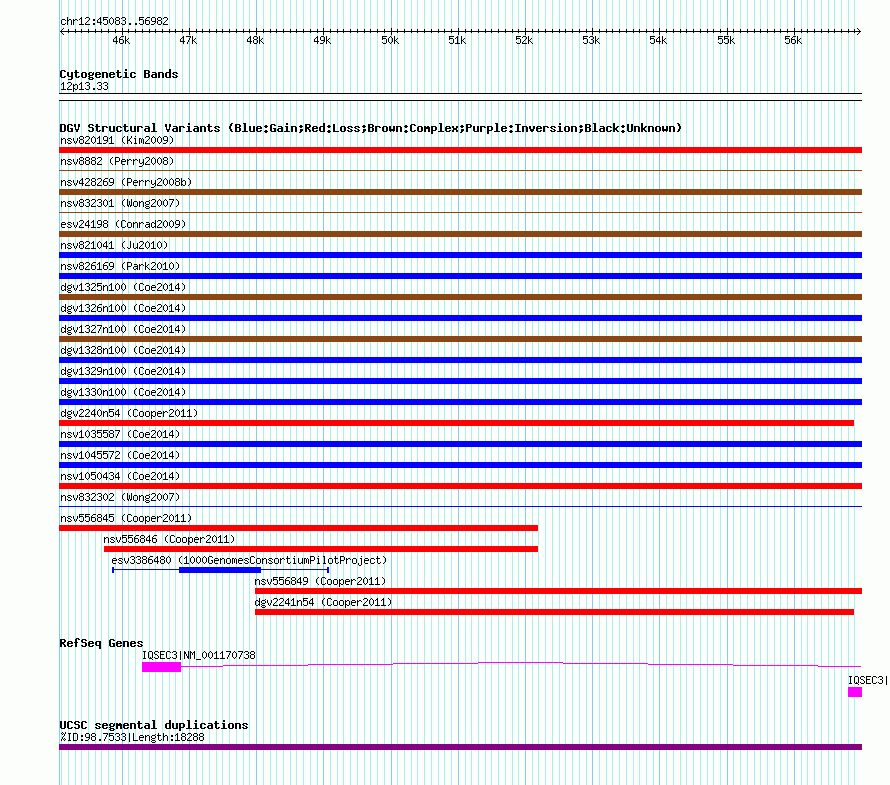
Task: Open dgv1329n100 (Coe2014) variant label
Action: pyautogui.click(x=123, y=371)
